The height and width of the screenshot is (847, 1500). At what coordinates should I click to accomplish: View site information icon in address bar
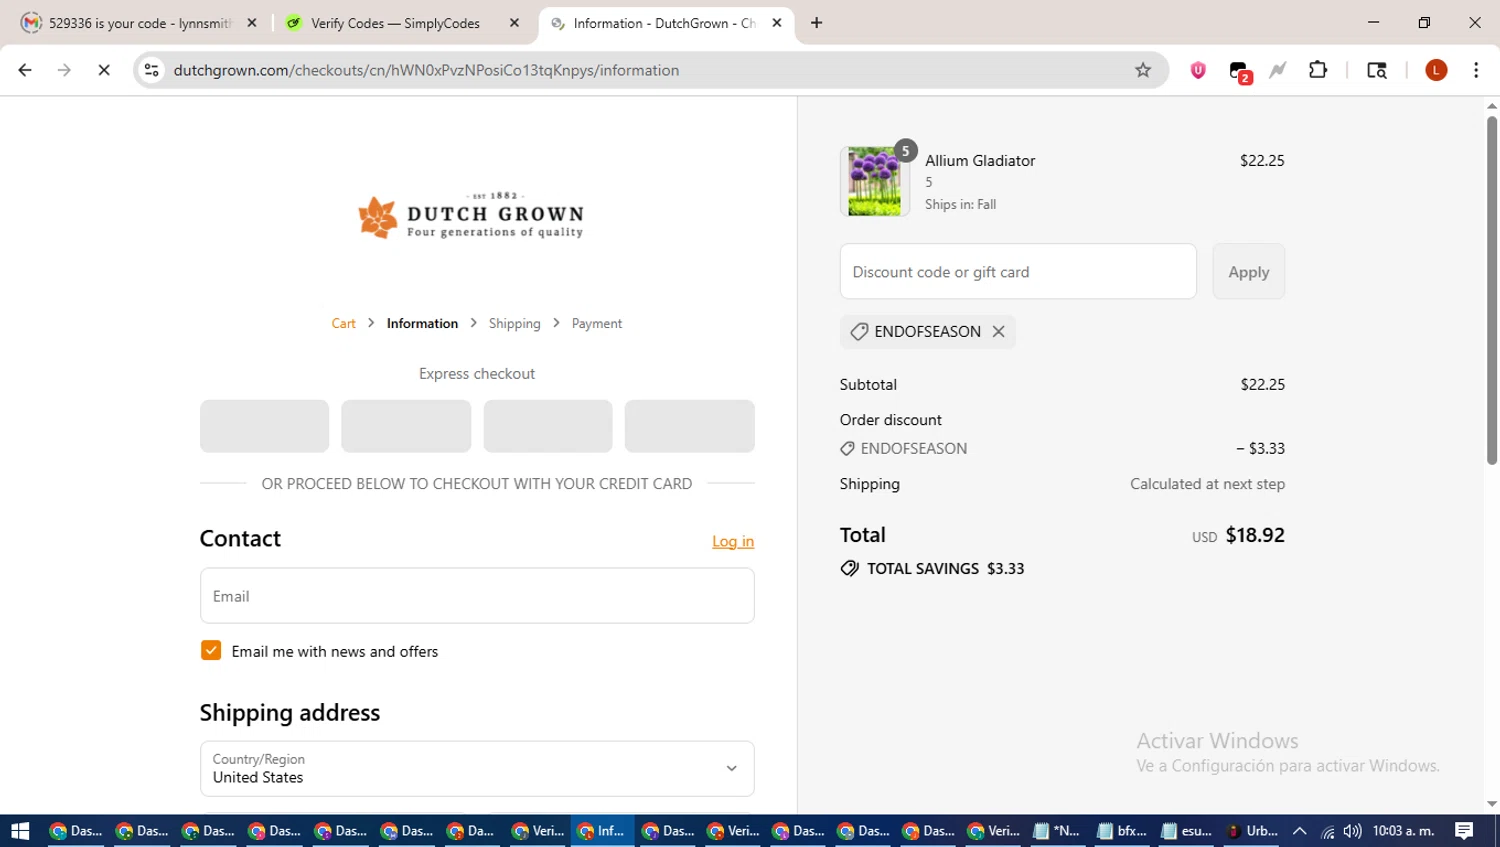(x=152, y=70)
